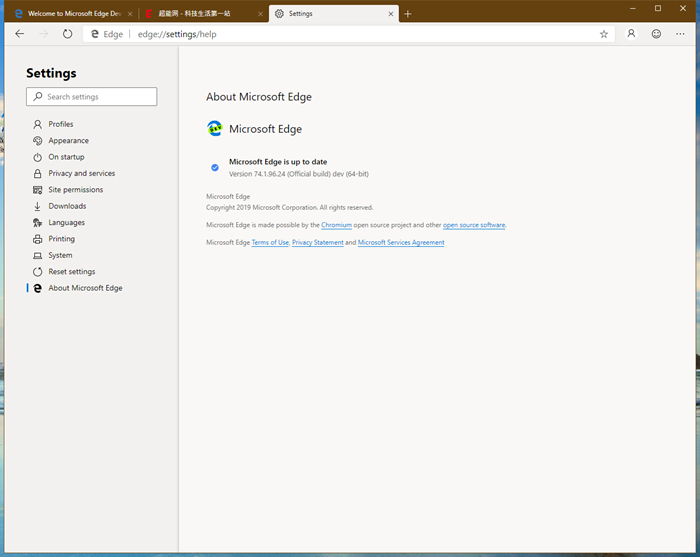This screenshot has height=557, width=700.
Task: Open Site permissions settings
Action: tap(75, 190)
